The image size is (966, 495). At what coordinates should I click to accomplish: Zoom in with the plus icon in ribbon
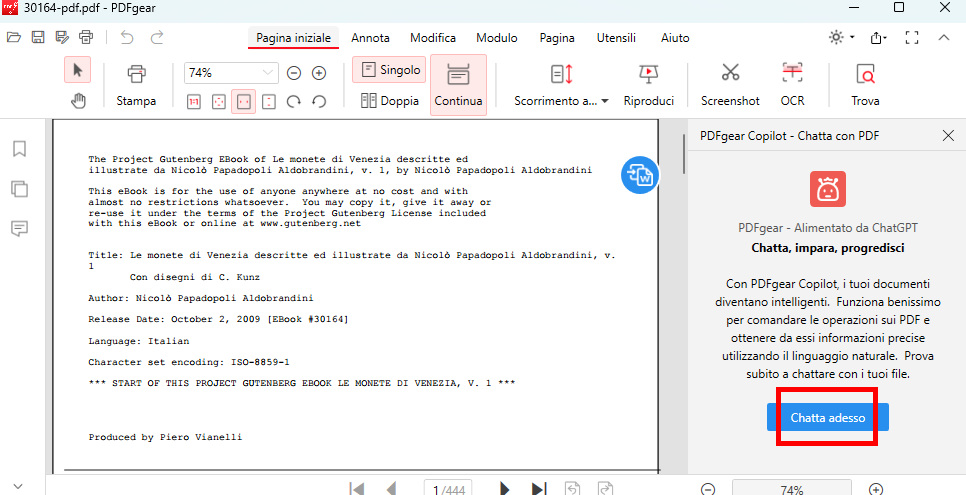pos(319,73)
